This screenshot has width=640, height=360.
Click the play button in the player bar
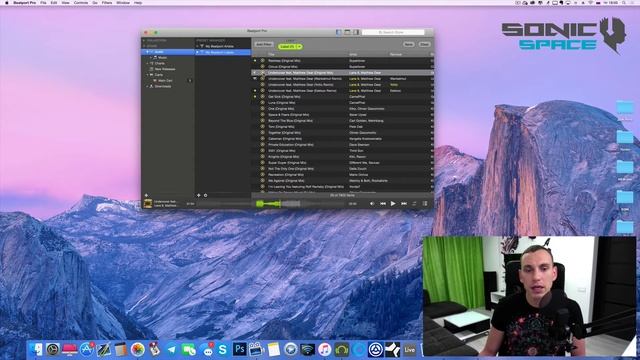tap(393, 203)
